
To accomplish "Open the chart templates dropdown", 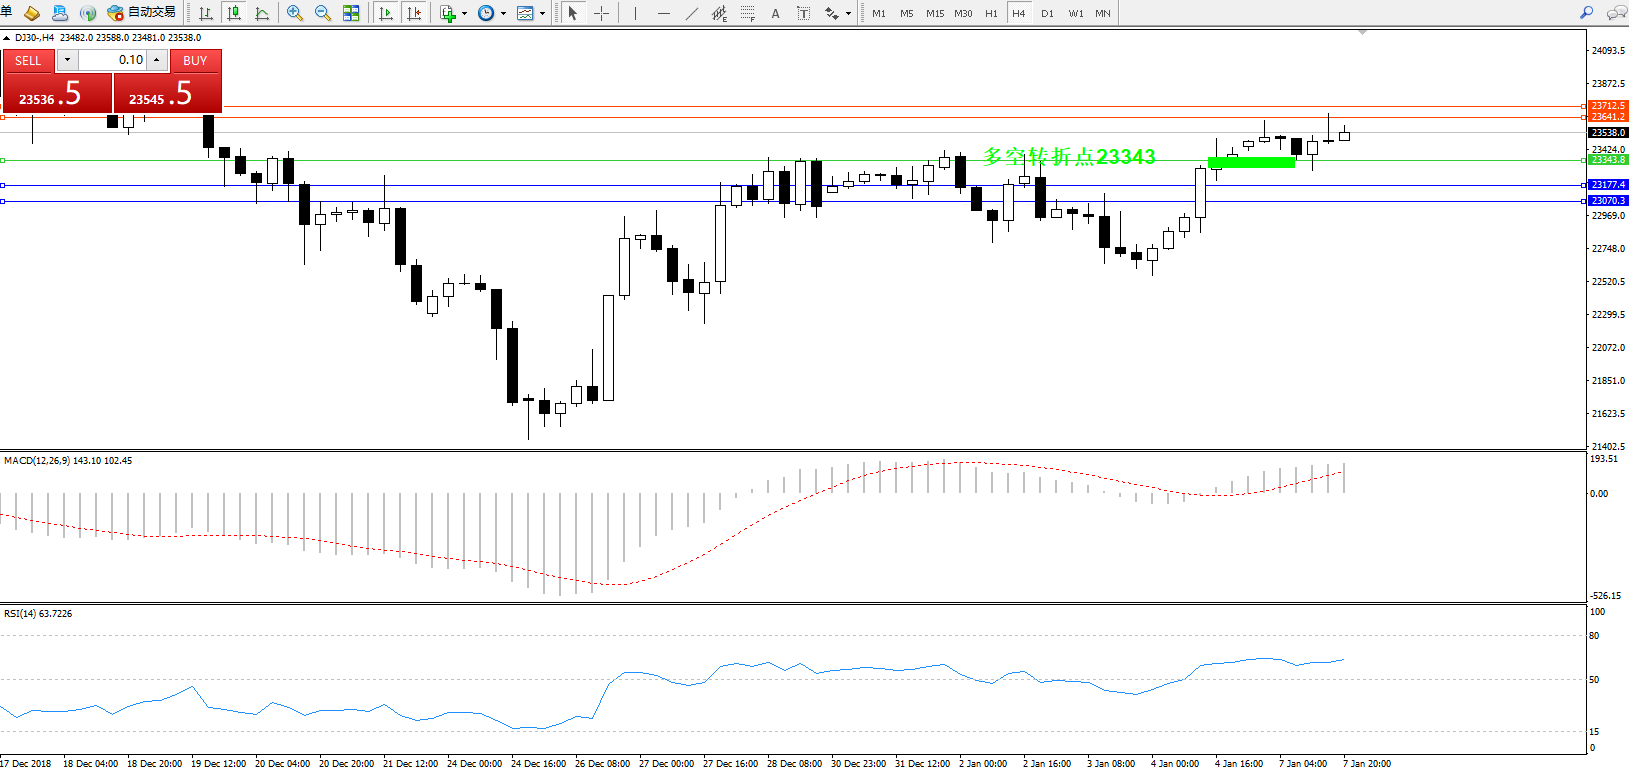I will pos(542,14).
